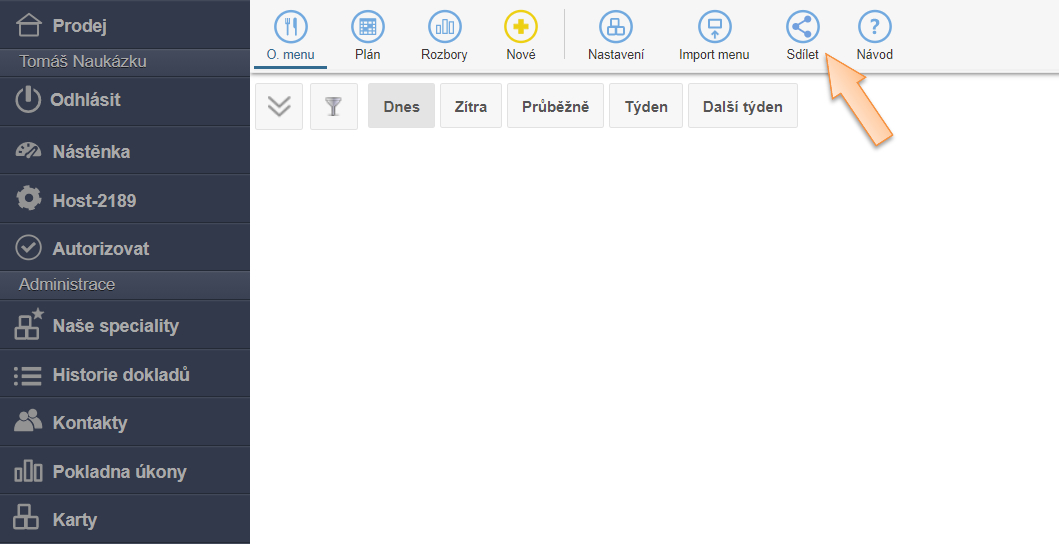Open Historie dokladů in sidebar
Screen dimensions: 1059x544
tap(120, 375)
